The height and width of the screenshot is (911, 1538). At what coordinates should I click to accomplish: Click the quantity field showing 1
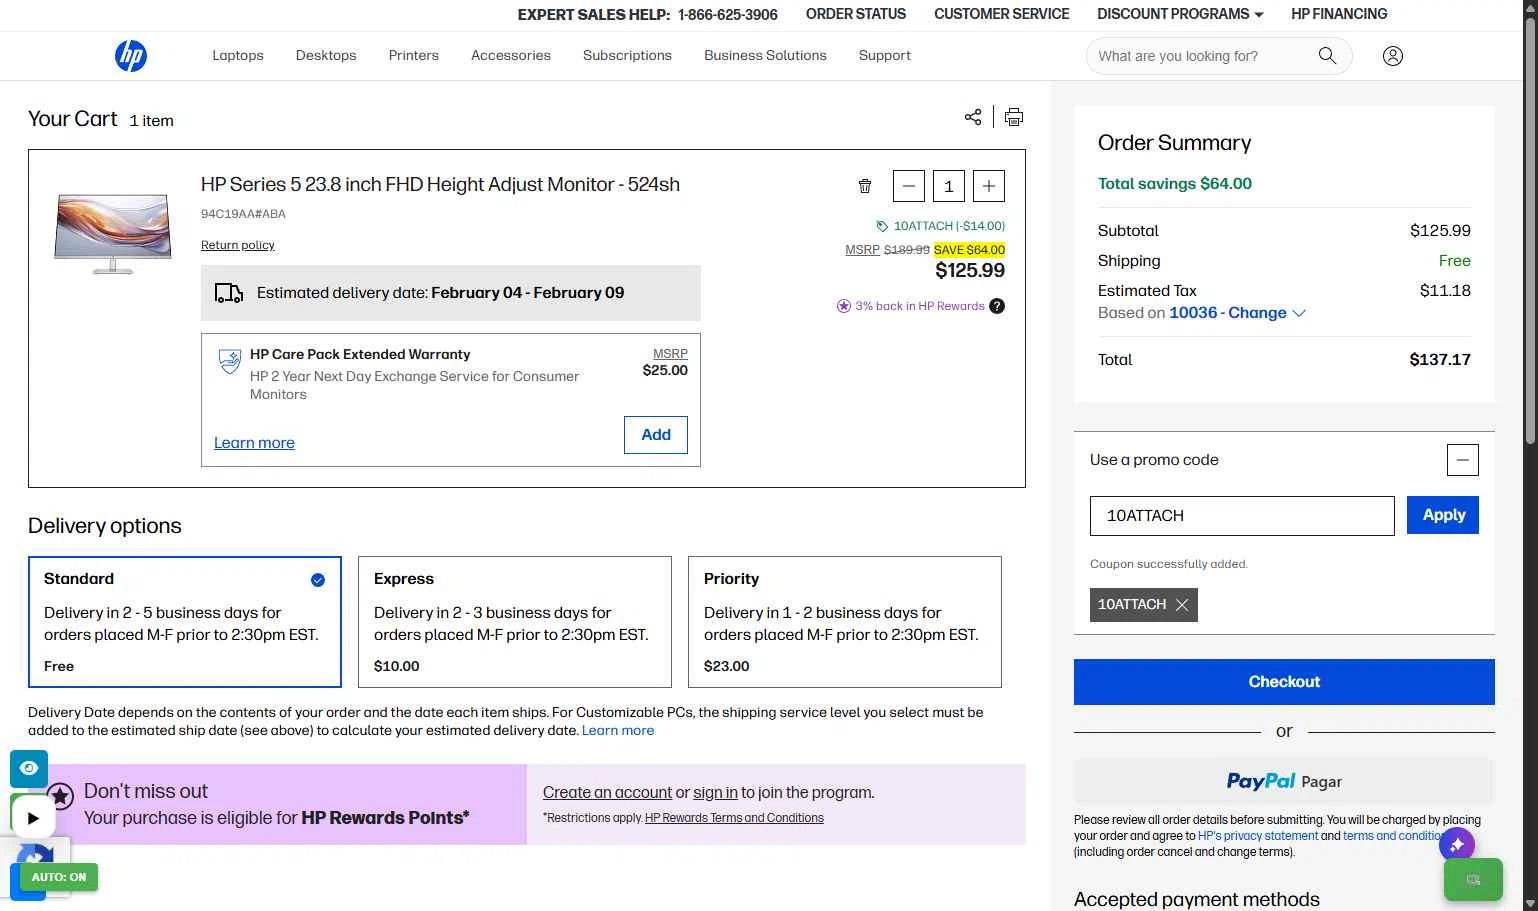point(949,186)
